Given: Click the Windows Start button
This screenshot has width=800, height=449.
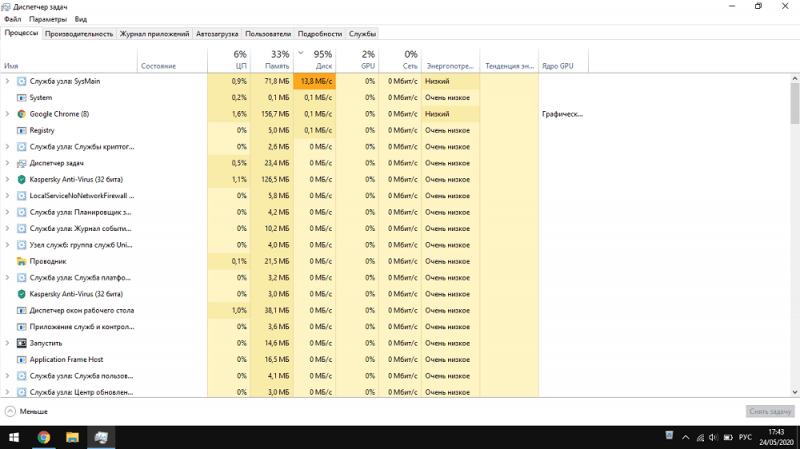Looking at the screenshot, I should 14,437.
